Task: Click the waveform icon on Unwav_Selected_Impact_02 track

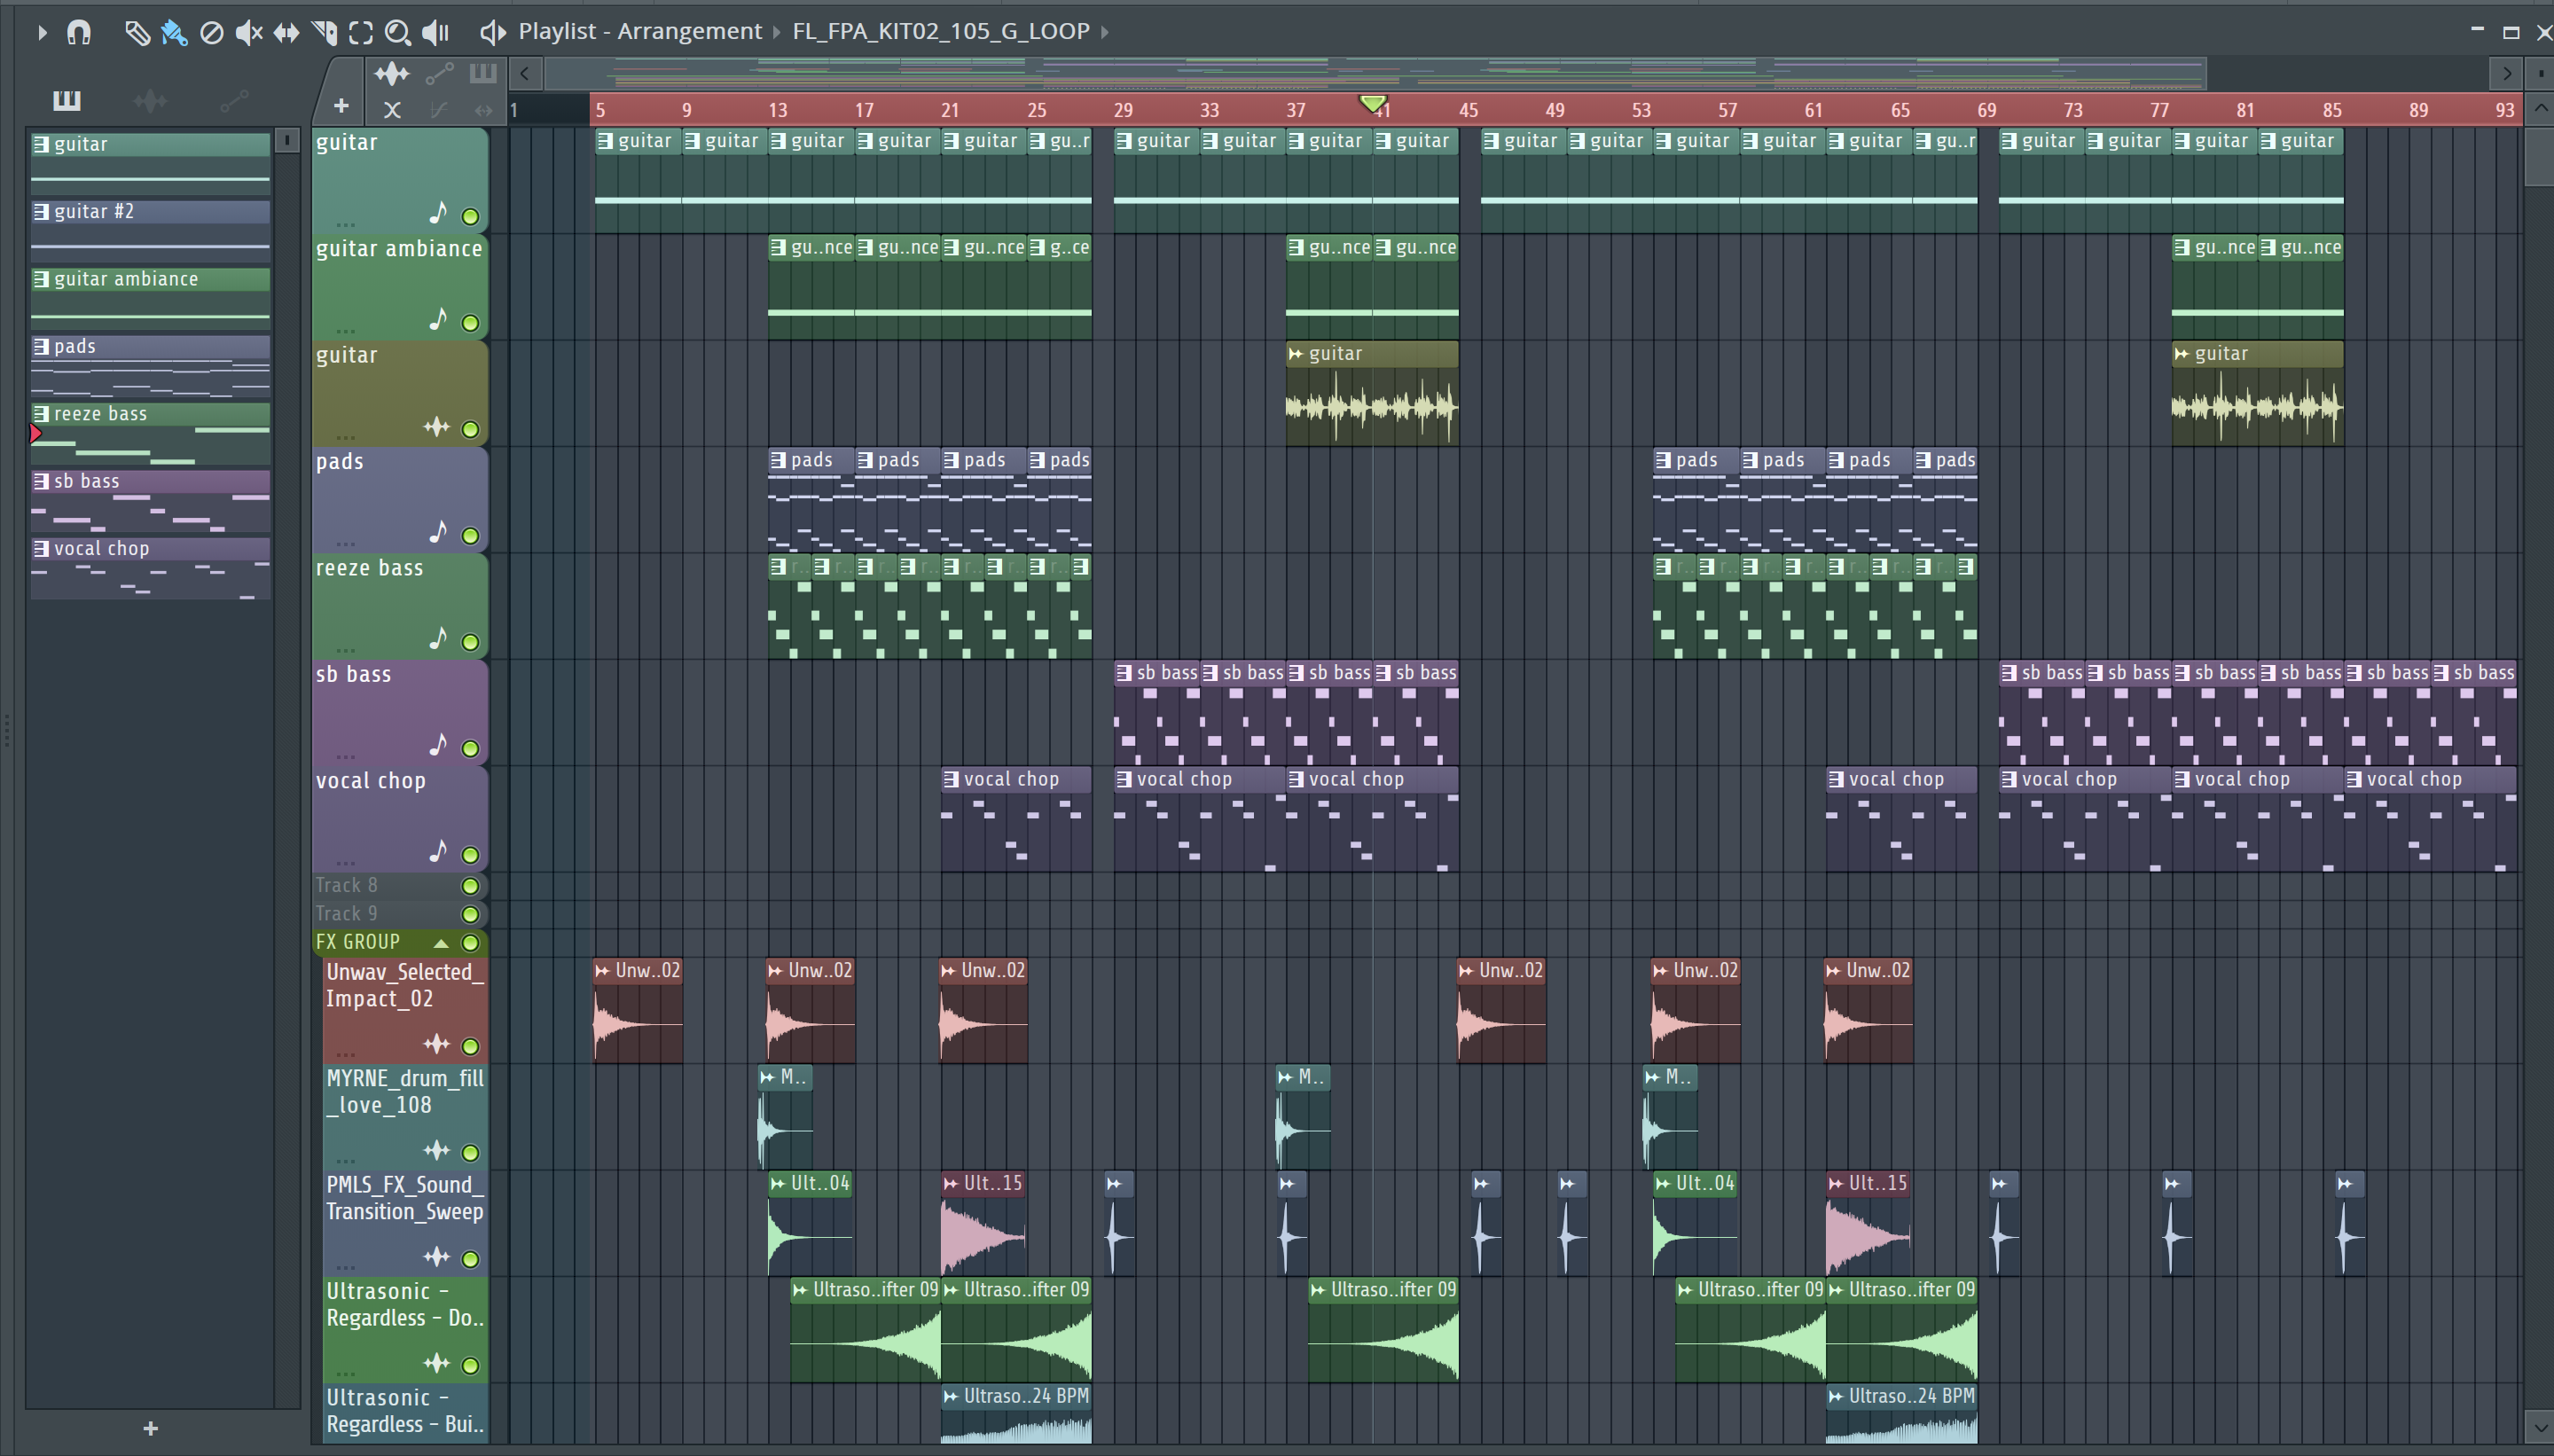Action: tap(436, 1044)
